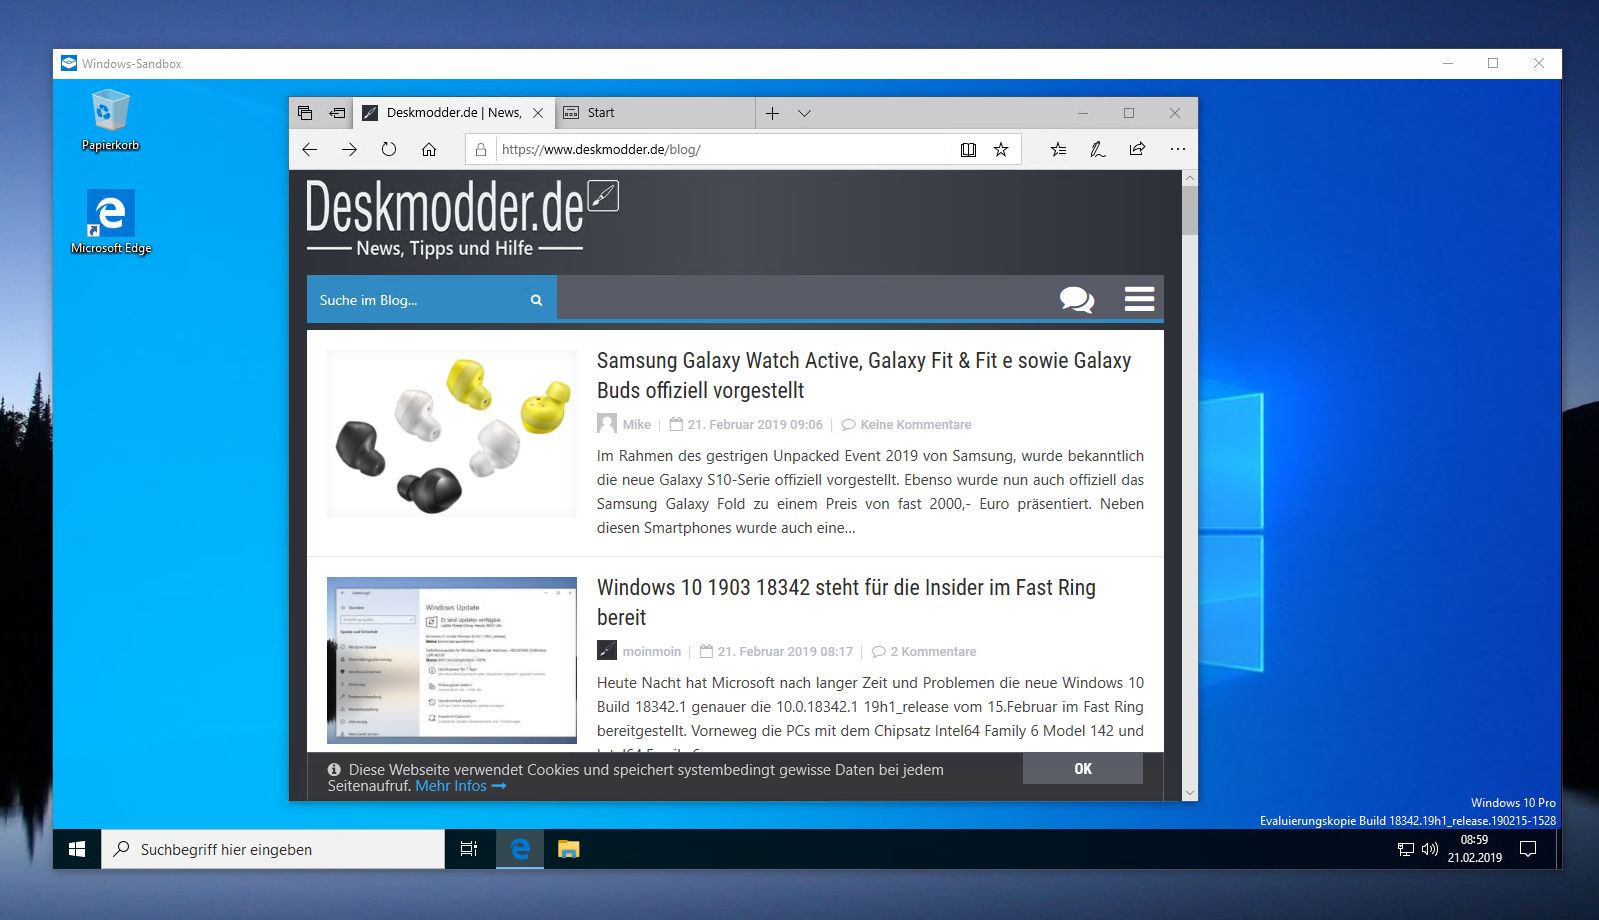Set tabs aside with the Edge icon
This screenshot has height=920, width=1599.
click(x=338, y=113)
